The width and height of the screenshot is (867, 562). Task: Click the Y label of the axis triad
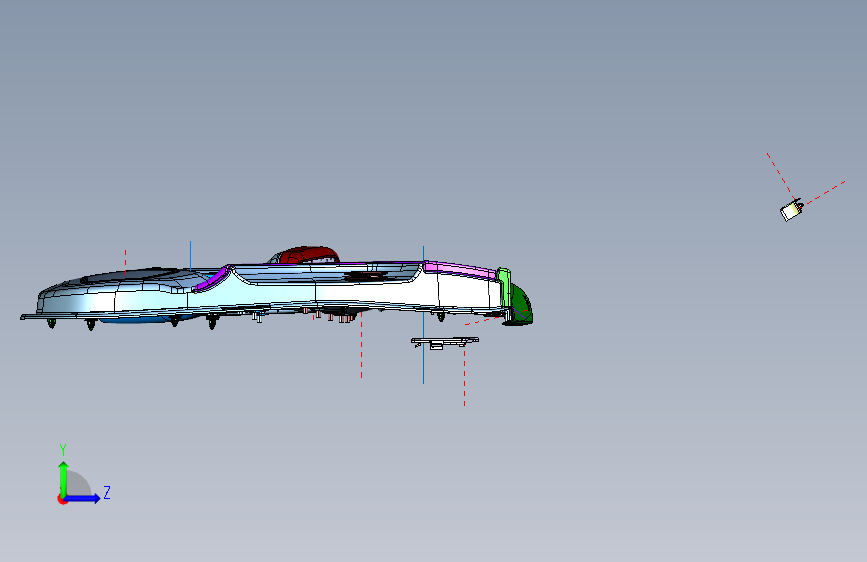coord(63,450)
